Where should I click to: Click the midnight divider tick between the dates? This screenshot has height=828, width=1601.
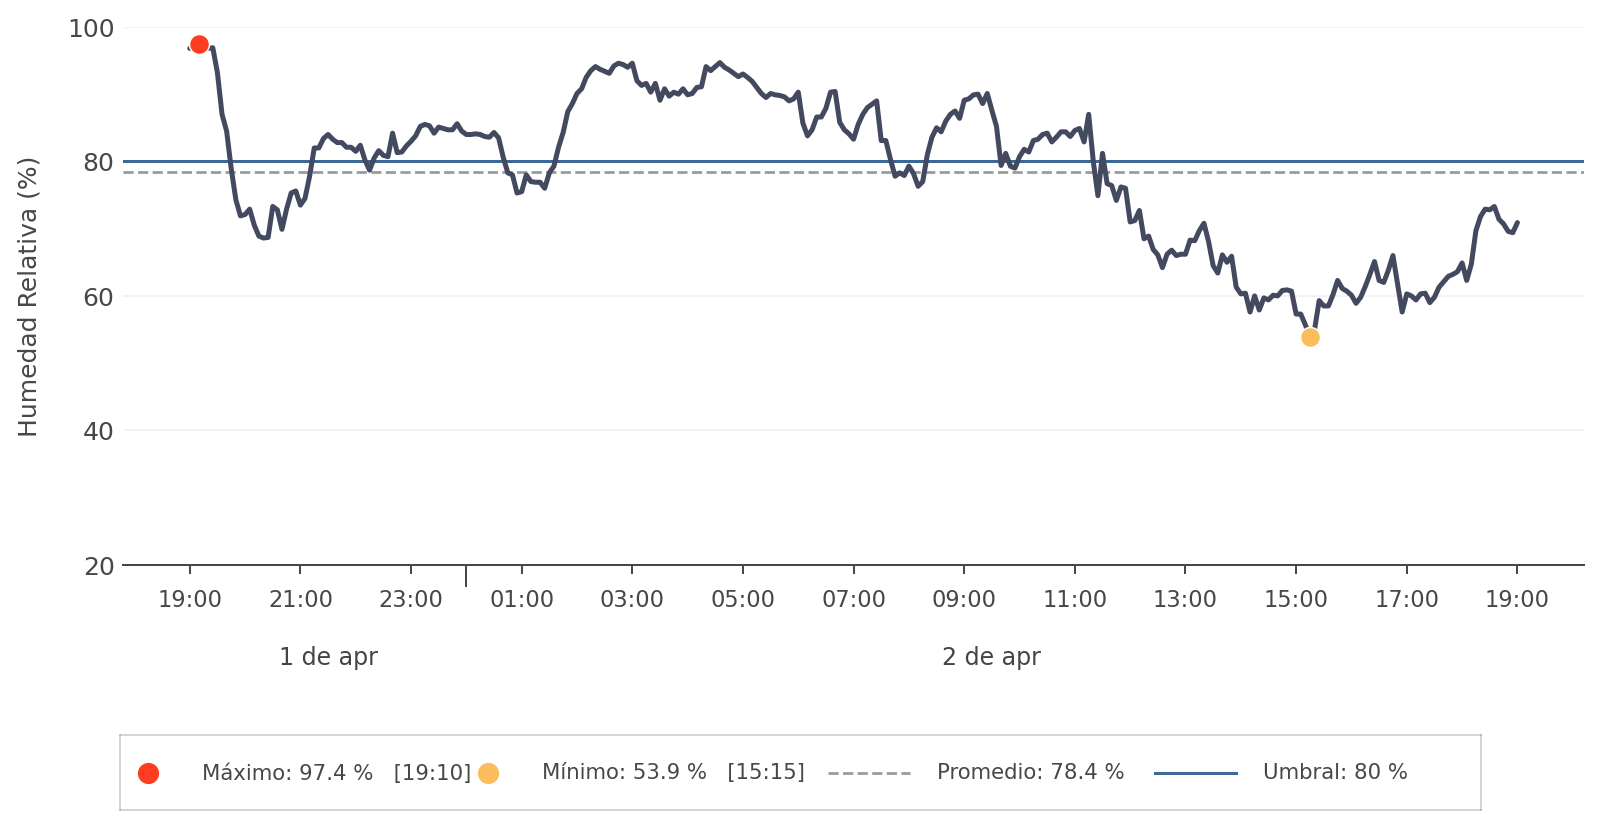466,576
